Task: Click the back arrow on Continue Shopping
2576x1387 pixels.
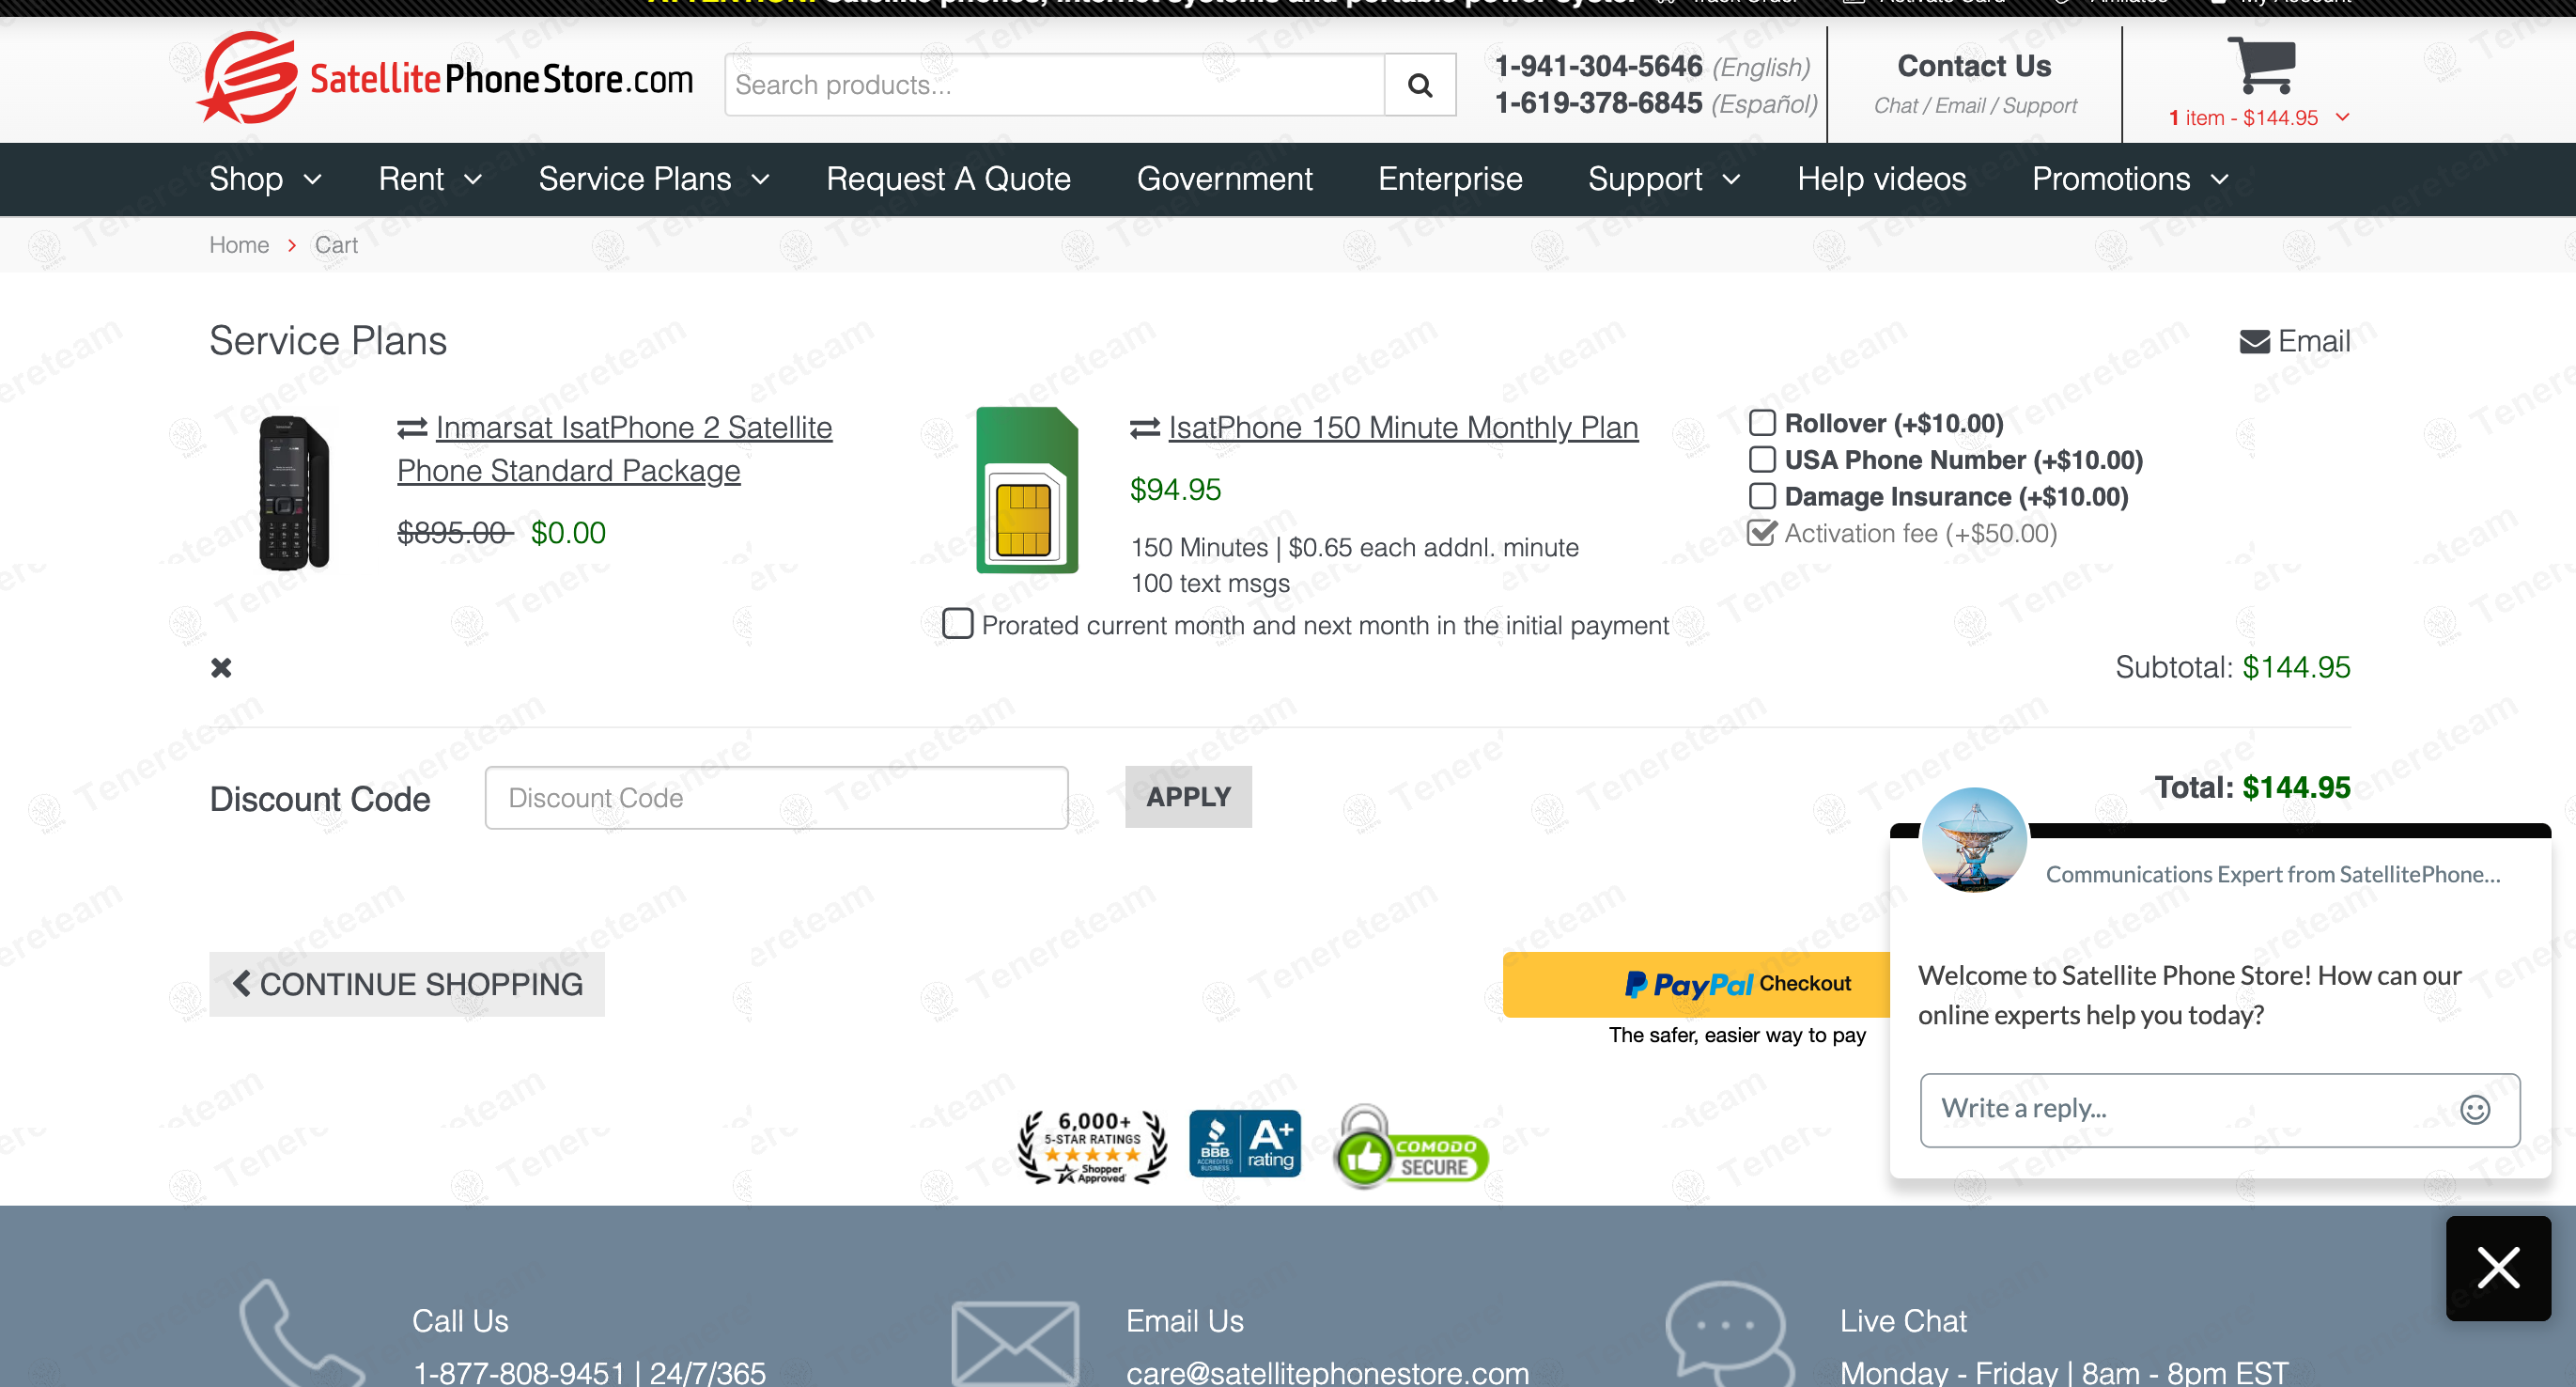Action: pos(241,983)
